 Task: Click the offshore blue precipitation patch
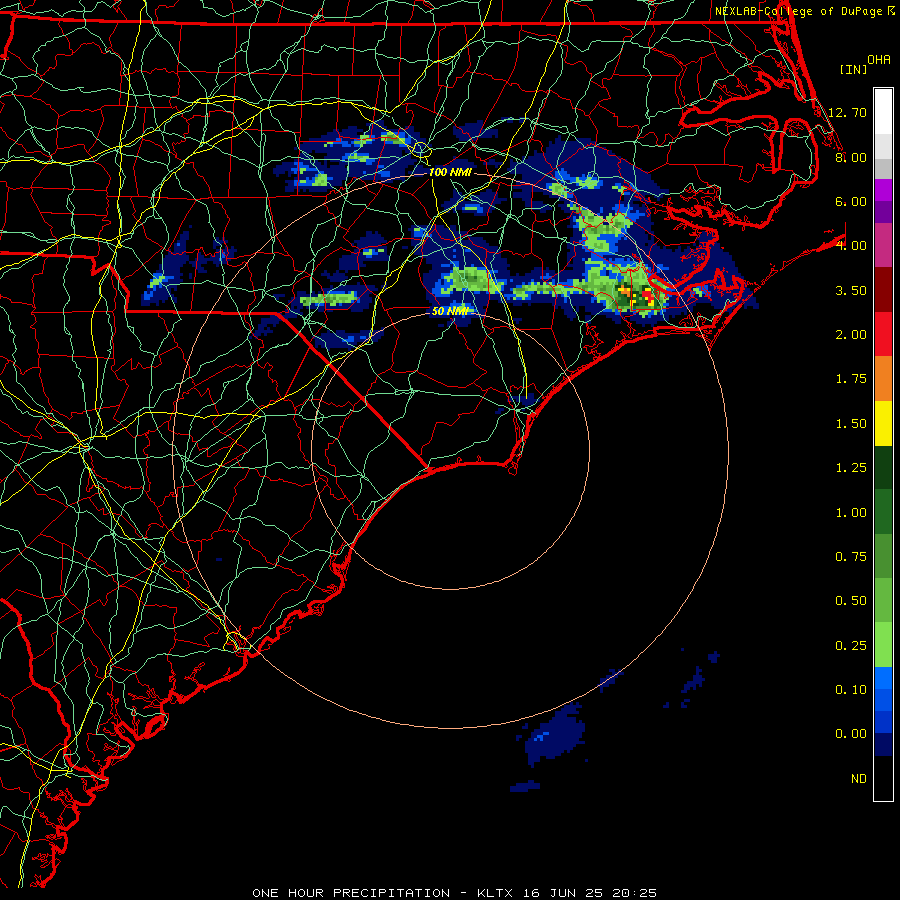(556, 735)
